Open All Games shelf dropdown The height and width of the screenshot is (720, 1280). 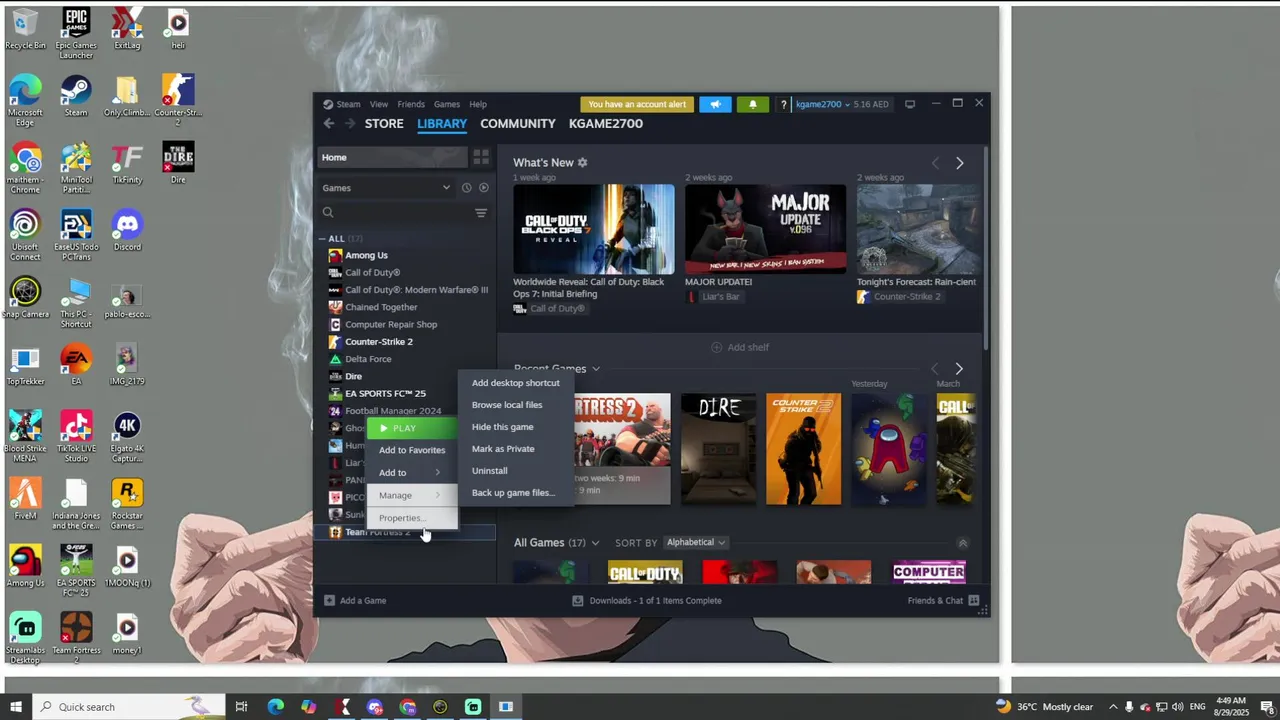pyautogui.click(x=595, y=543)
